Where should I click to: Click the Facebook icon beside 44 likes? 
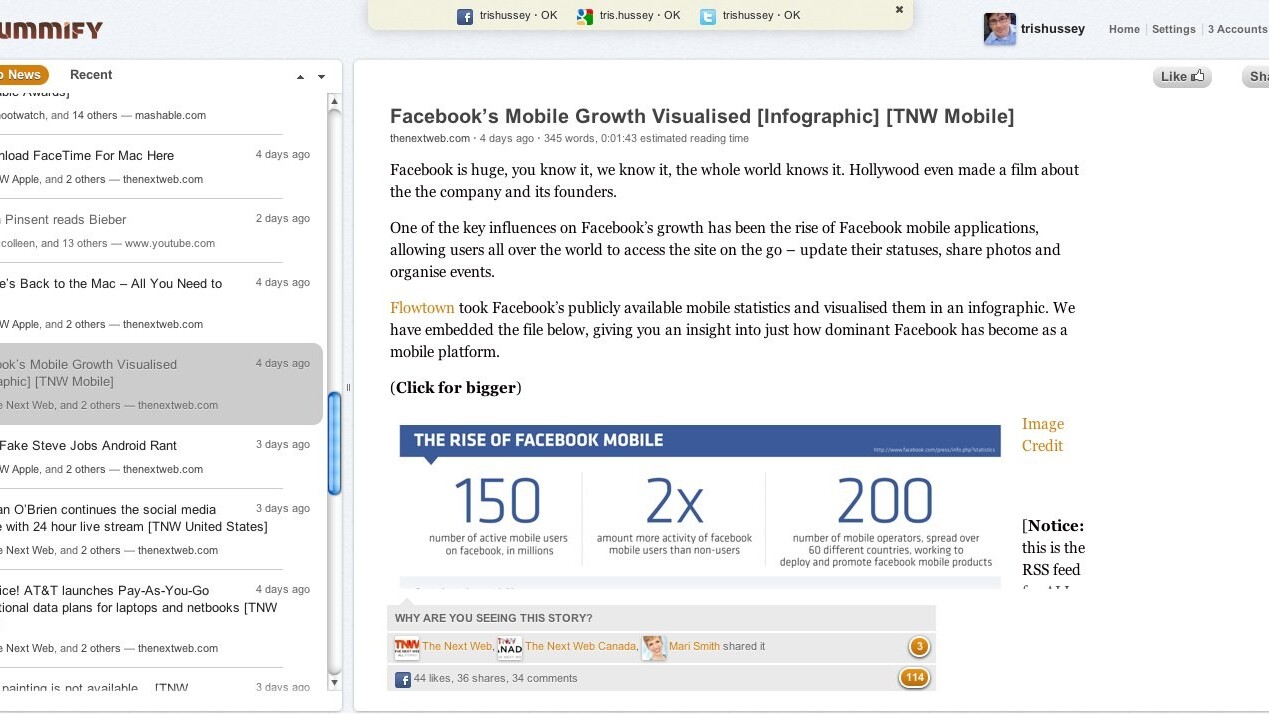(403, 679)
